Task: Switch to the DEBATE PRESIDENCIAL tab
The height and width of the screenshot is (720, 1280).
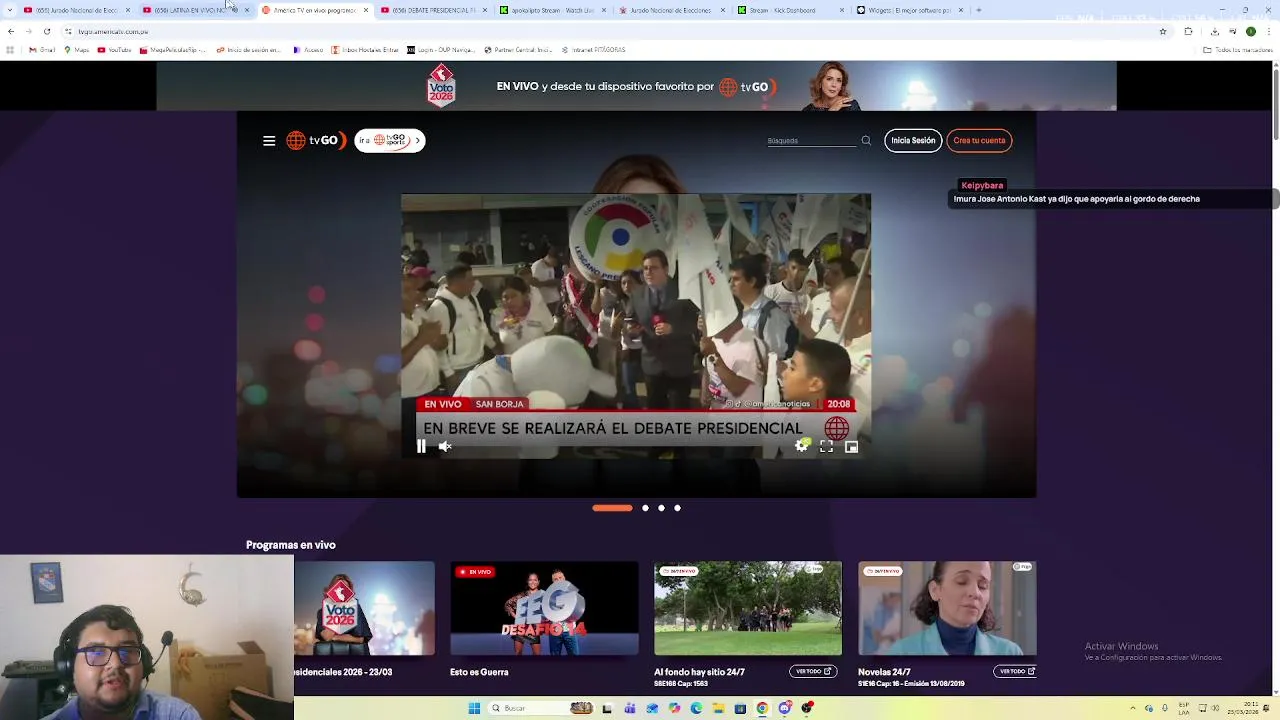Action: tap(432, 10)
